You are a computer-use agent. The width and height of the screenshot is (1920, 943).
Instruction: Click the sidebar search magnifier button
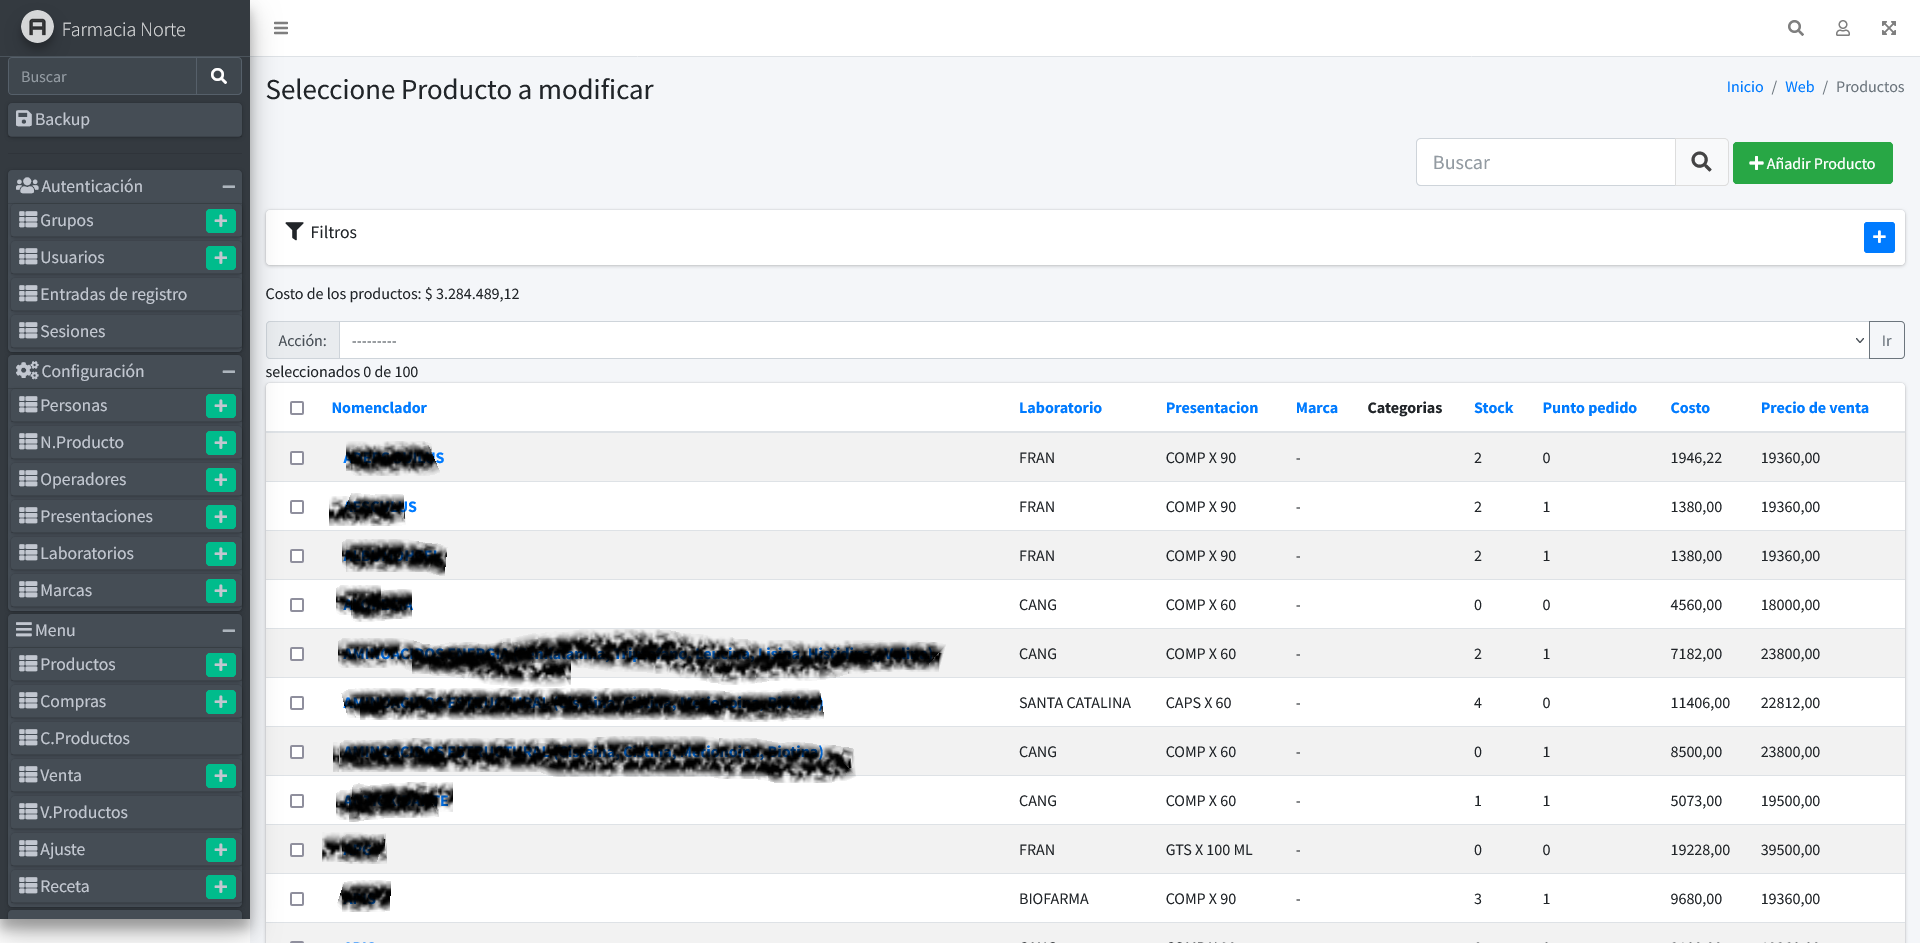(x=219, y=76)
